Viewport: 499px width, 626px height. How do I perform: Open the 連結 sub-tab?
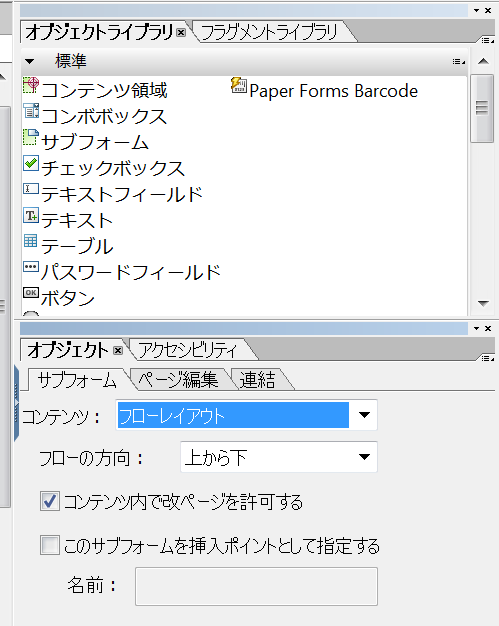coord(257,380)
